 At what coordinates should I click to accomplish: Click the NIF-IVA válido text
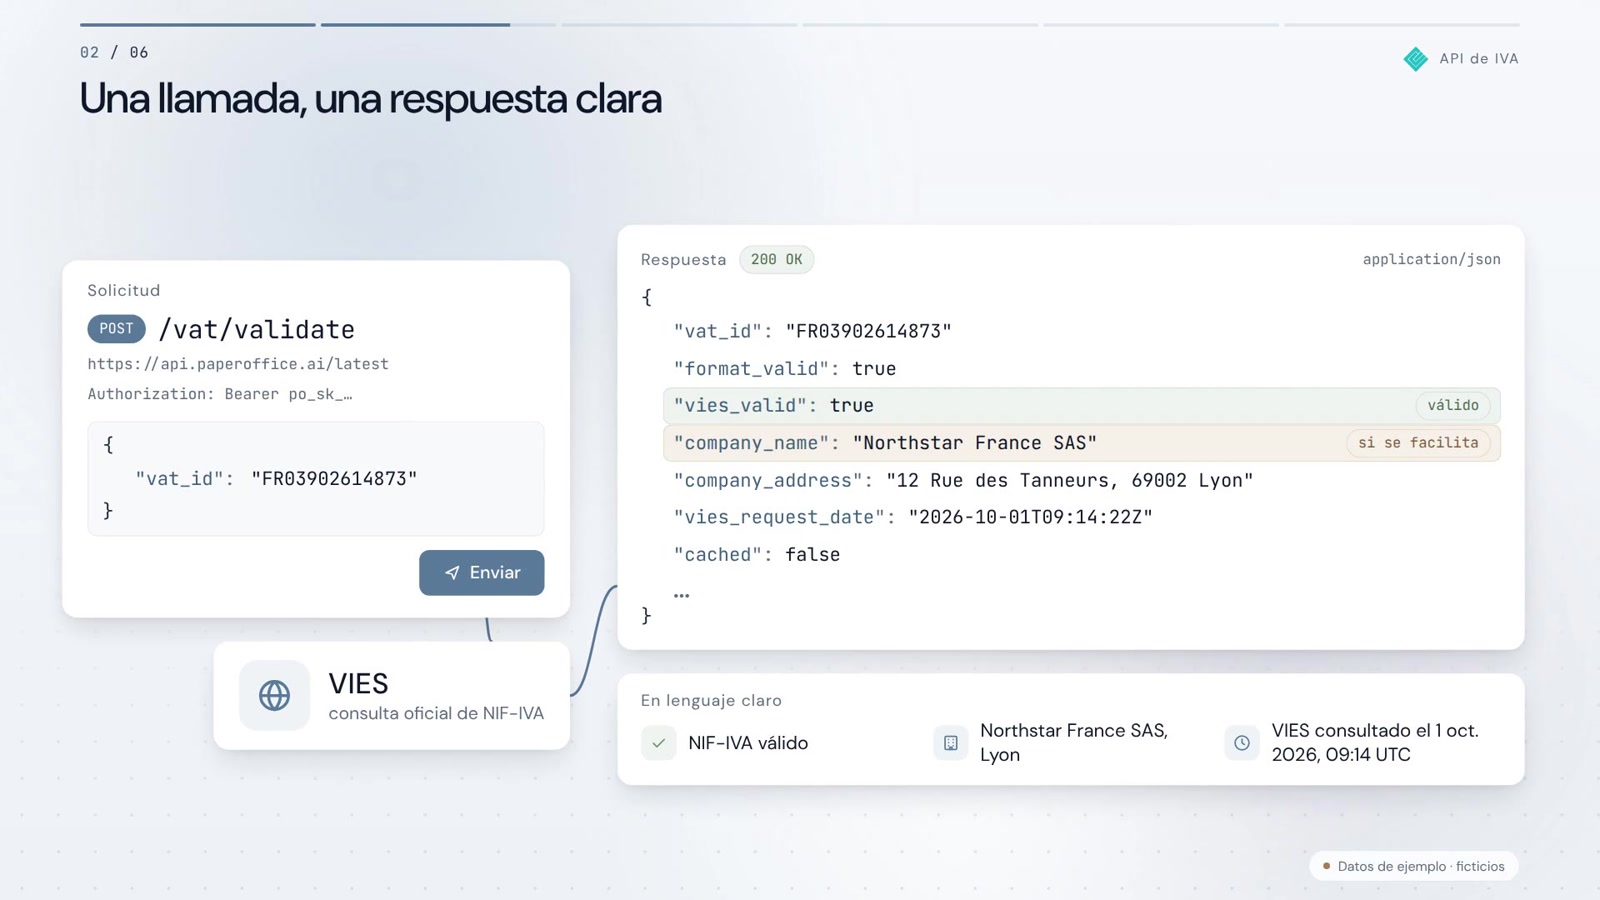748,743
